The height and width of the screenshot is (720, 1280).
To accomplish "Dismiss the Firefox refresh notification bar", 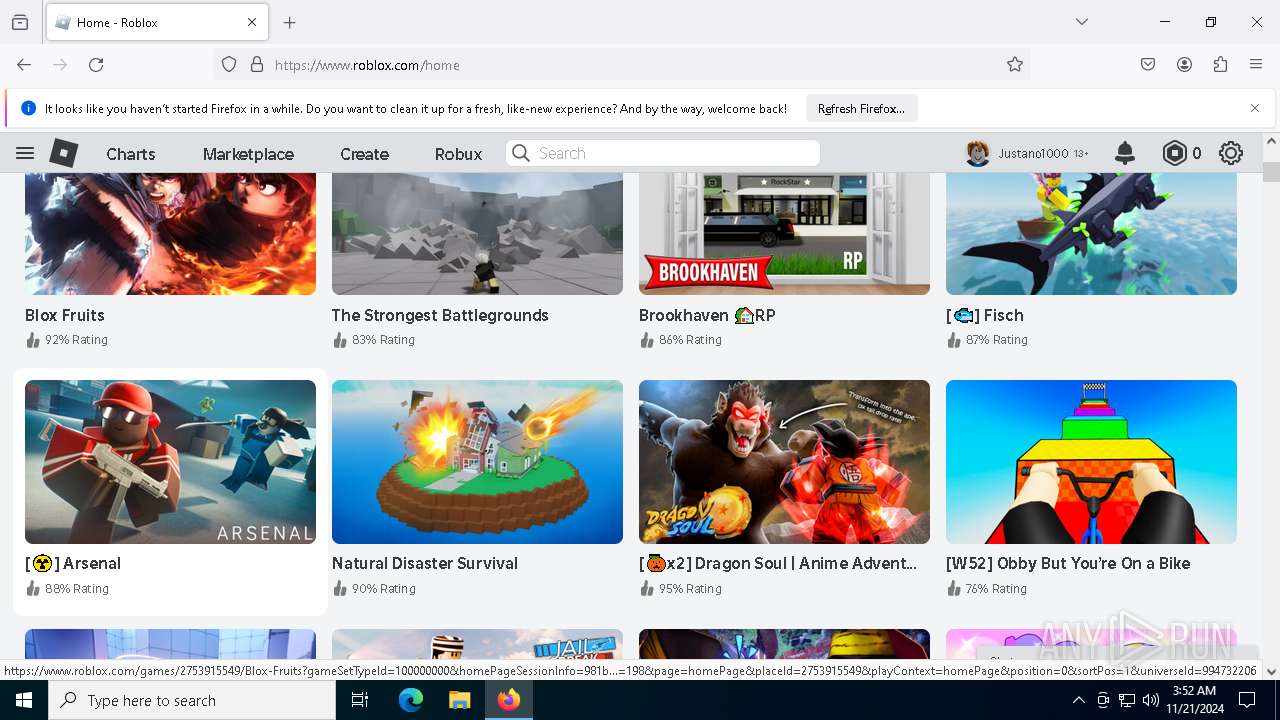I will (x=1255, y=108).
